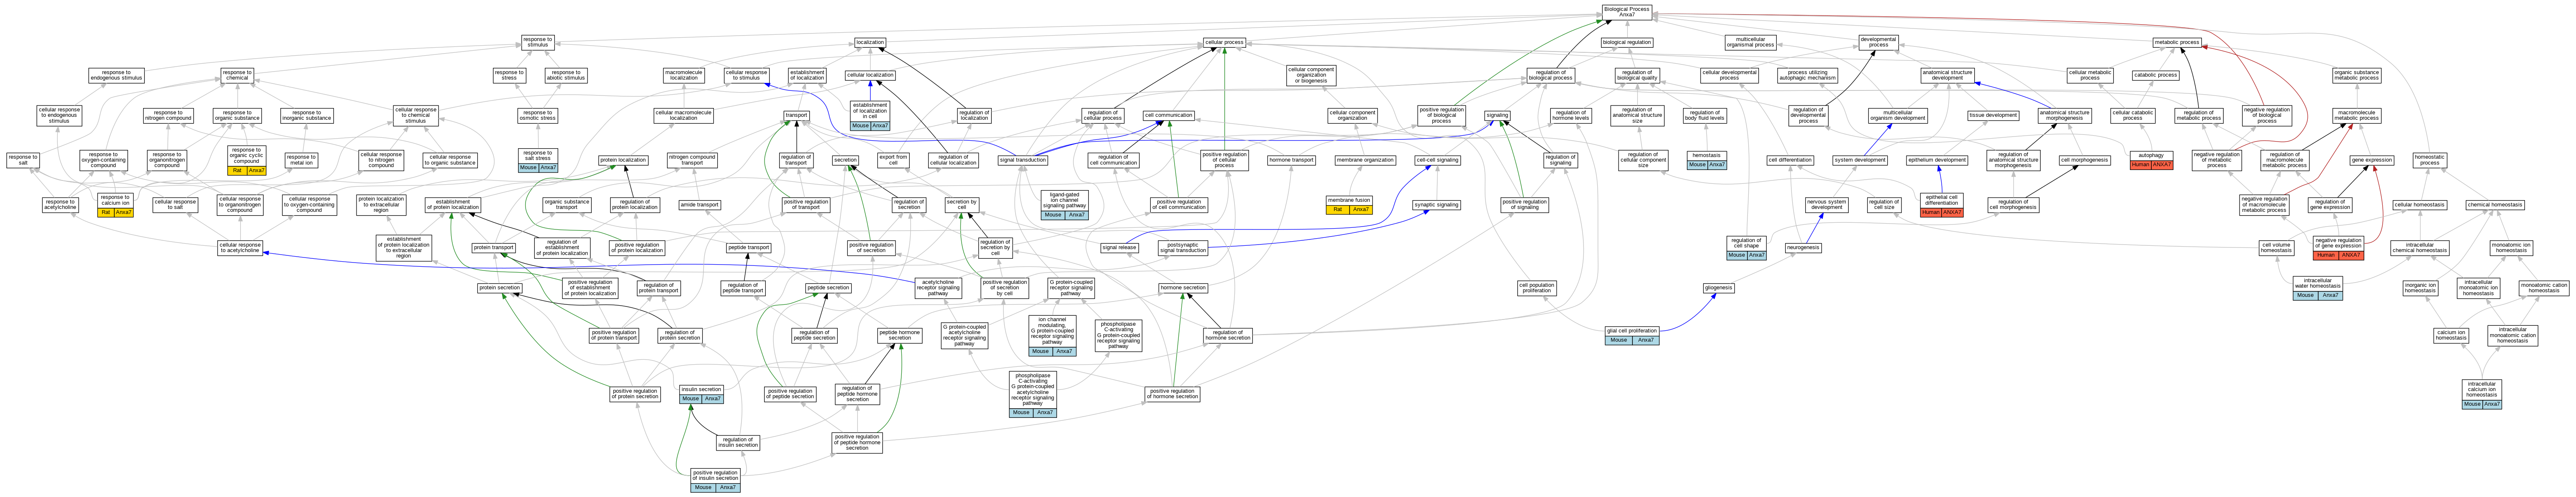Select the 'glial cell proliferation' node
Viewport: 2576px width, 497px height.
[1632, 331]
